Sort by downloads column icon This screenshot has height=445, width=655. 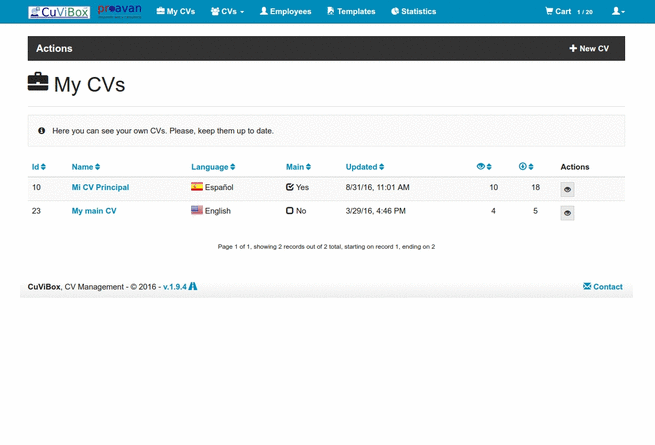[526, 166]
